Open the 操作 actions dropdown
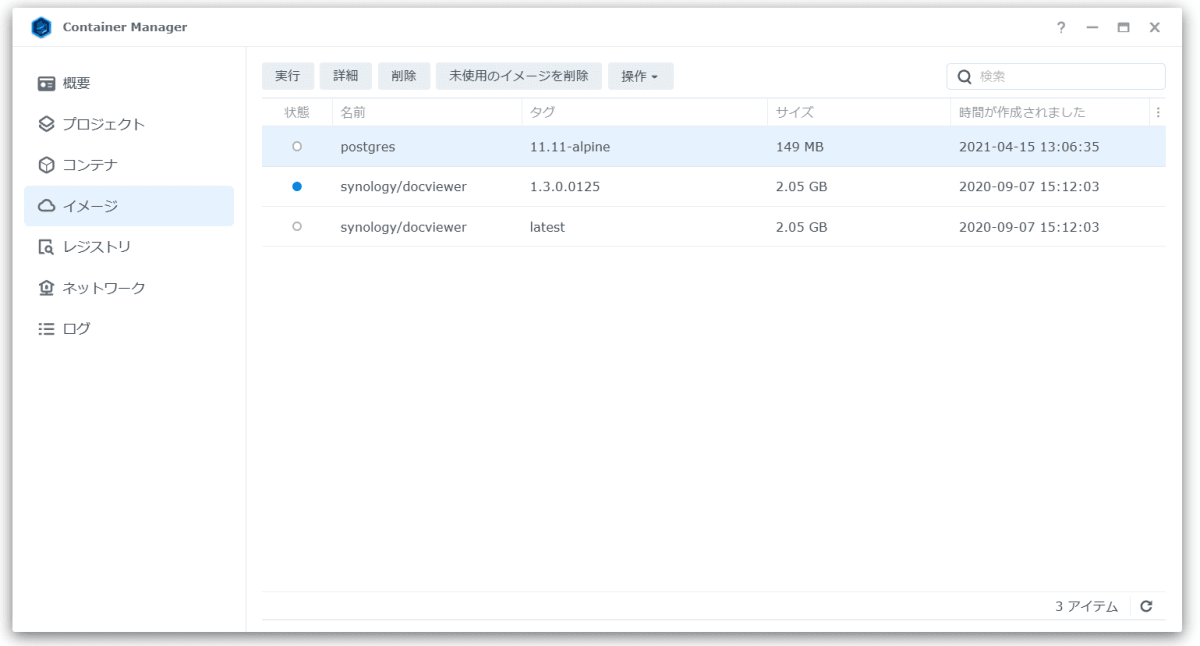 click(640, 75)
